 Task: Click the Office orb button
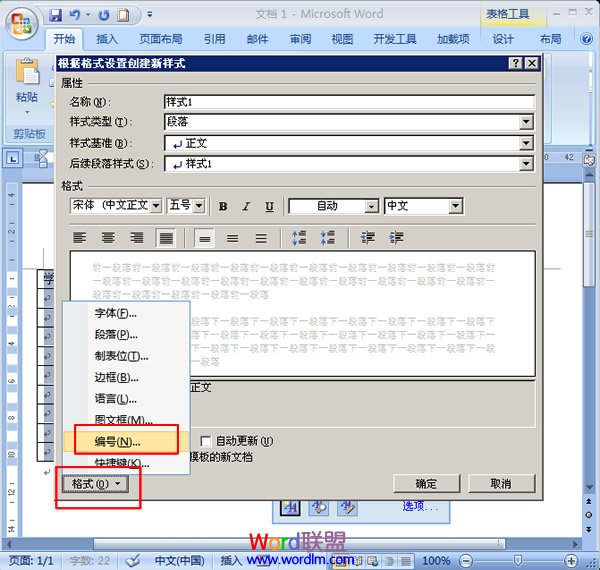[x=22, y=23]
